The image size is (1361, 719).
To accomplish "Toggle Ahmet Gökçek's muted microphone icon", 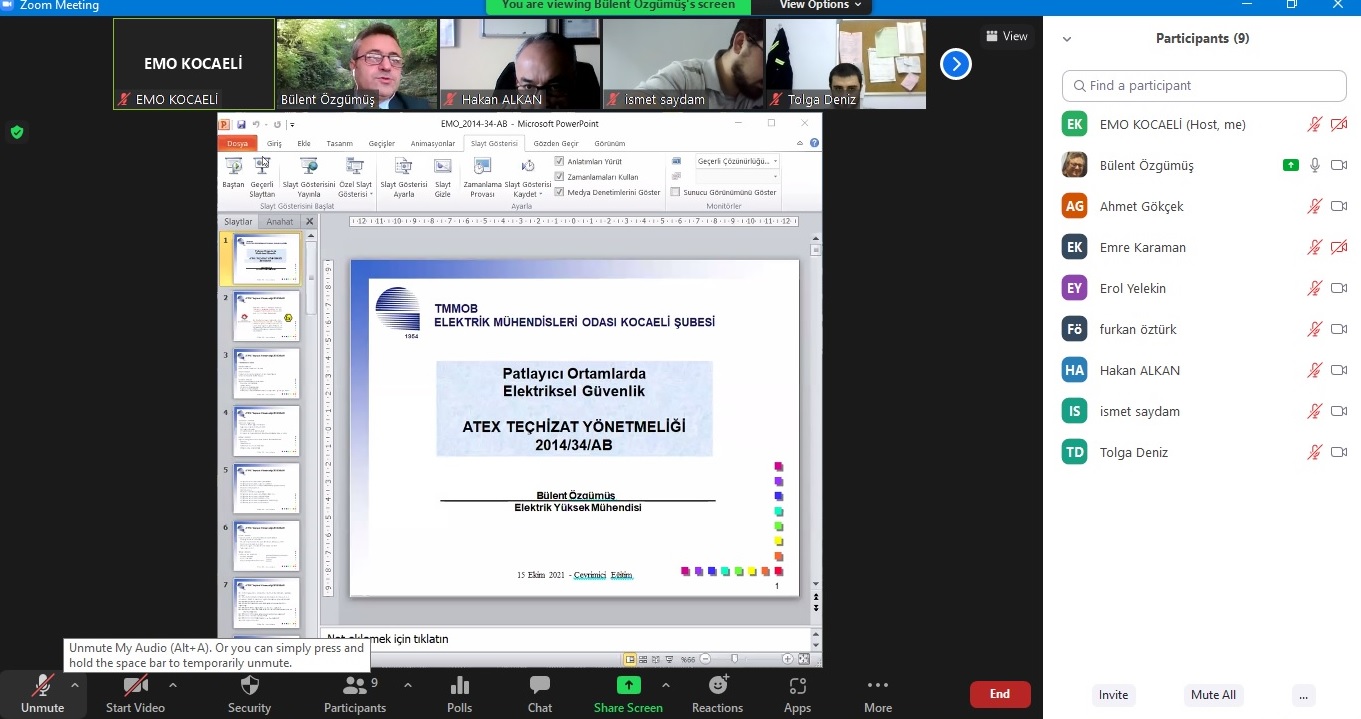I will [1315, 206].
